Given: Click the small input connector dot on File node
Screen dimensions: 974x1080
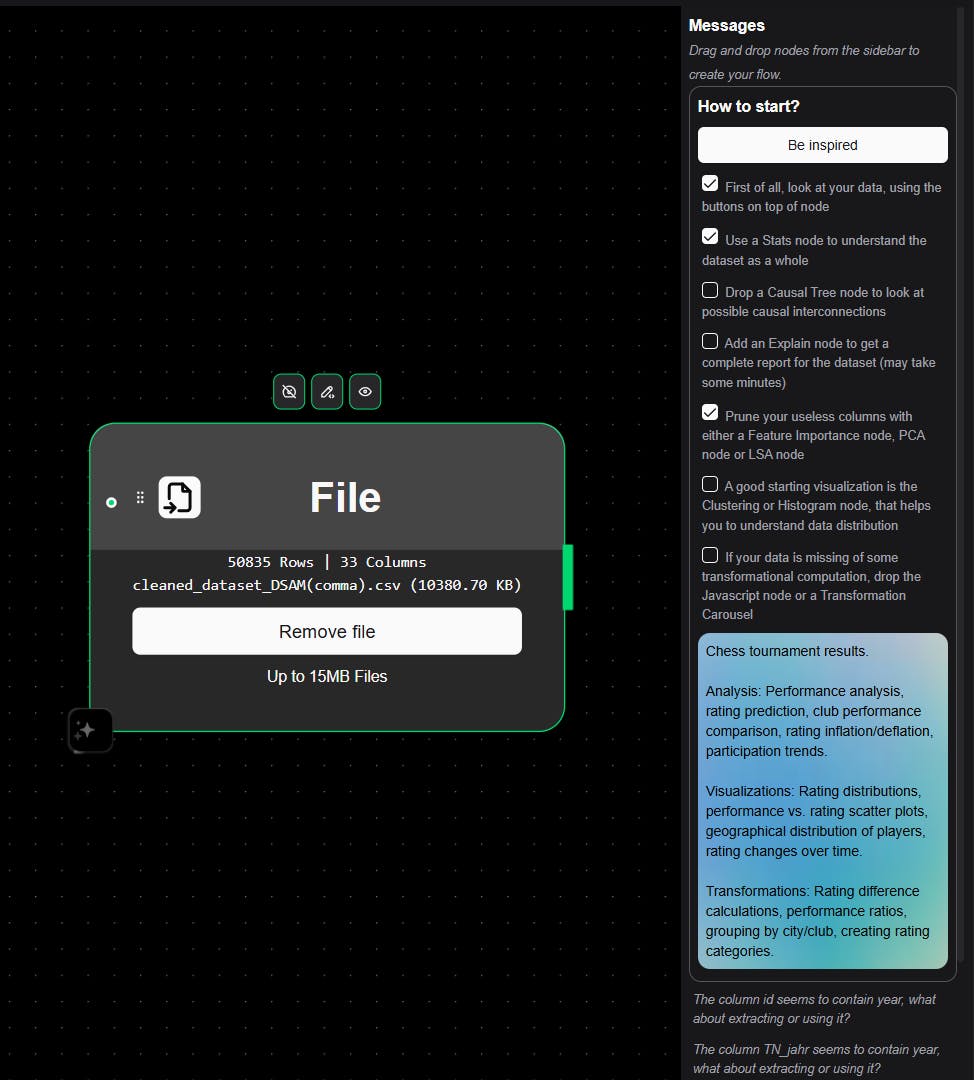Looking at the screenshot, I should point(112,503).
